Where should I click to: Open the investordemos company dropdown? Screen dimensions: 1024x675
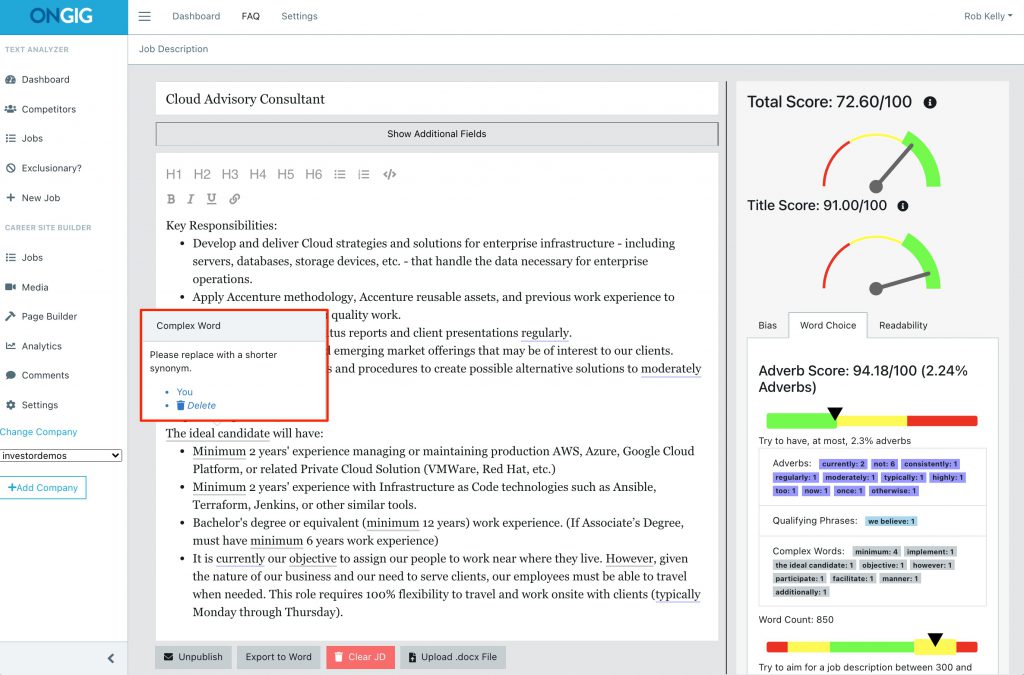(61, 456)
